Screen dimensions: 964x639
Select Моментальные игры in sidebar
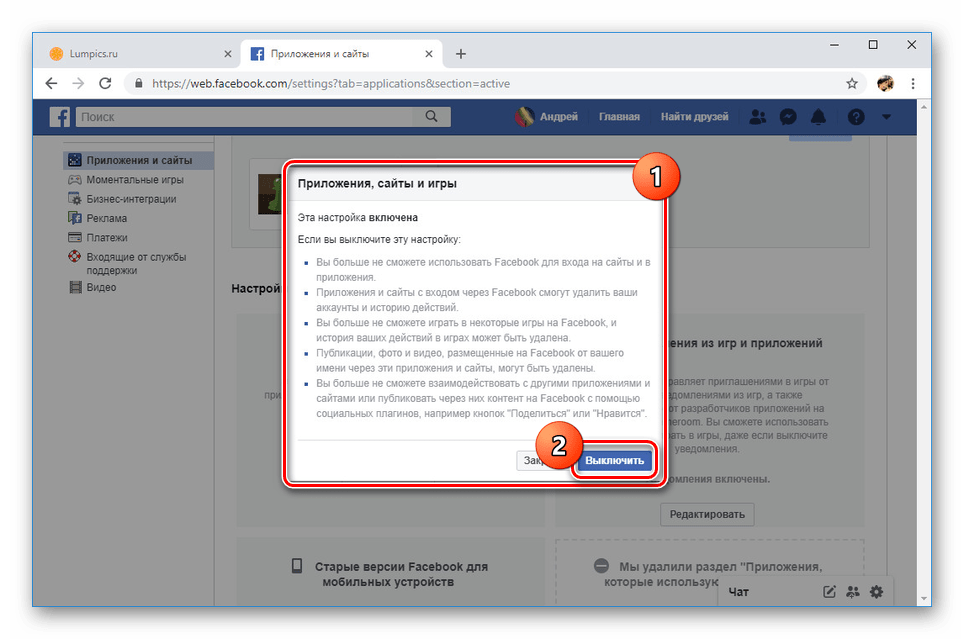point(134,180)
